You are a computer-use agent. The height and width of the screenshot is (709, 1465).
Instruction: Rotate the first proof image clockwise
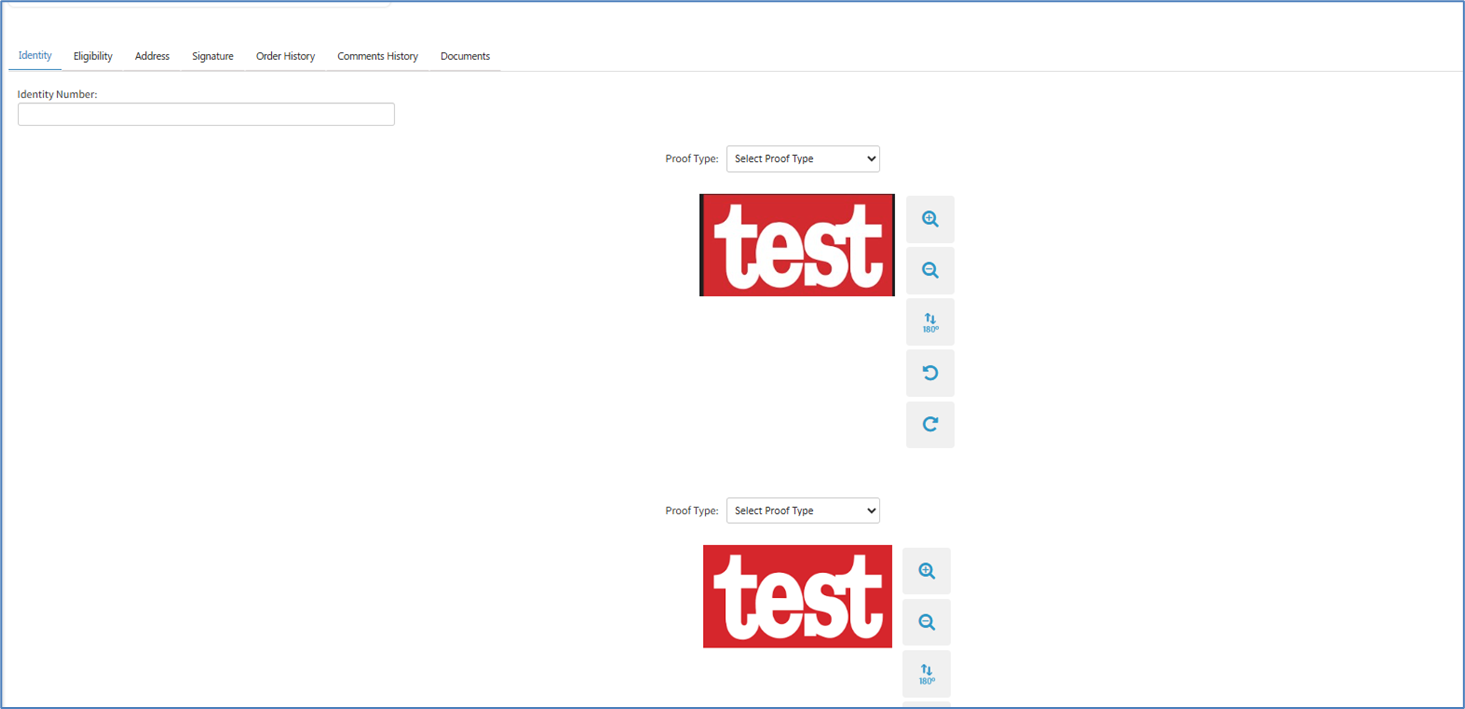pos(930,424)
